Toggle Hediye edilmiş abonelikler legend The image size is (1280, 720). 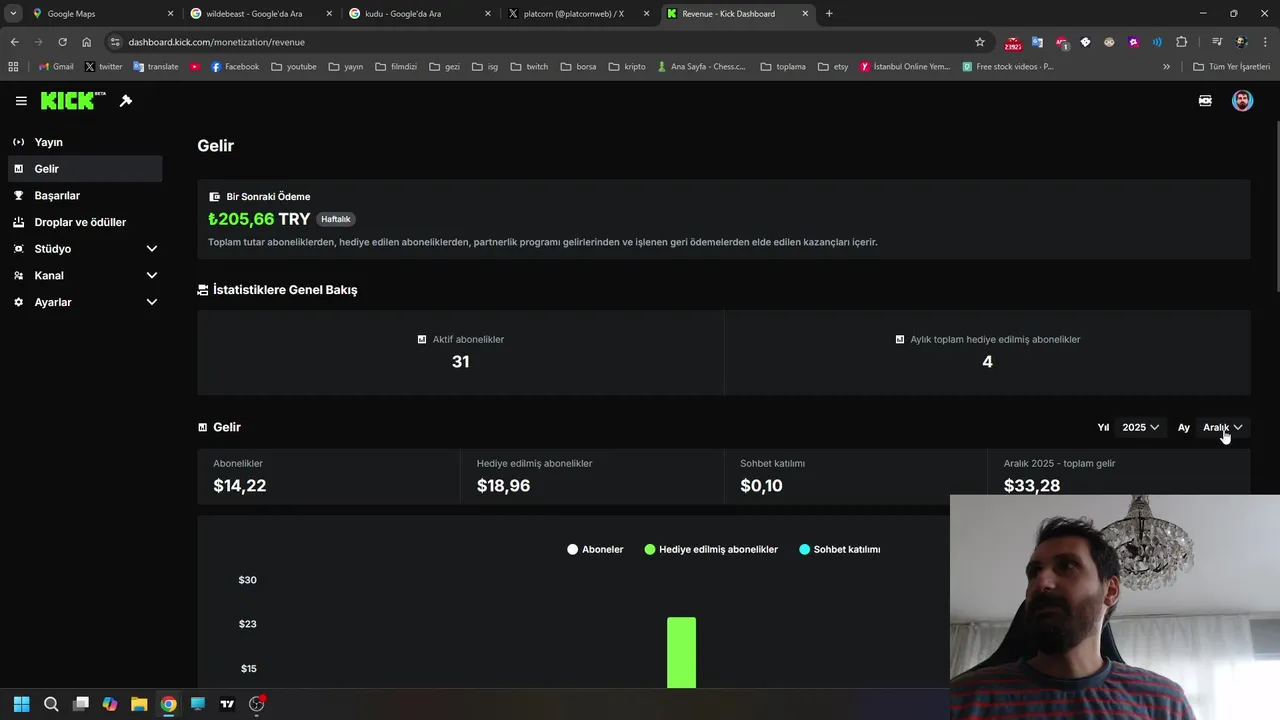(711, 549)
